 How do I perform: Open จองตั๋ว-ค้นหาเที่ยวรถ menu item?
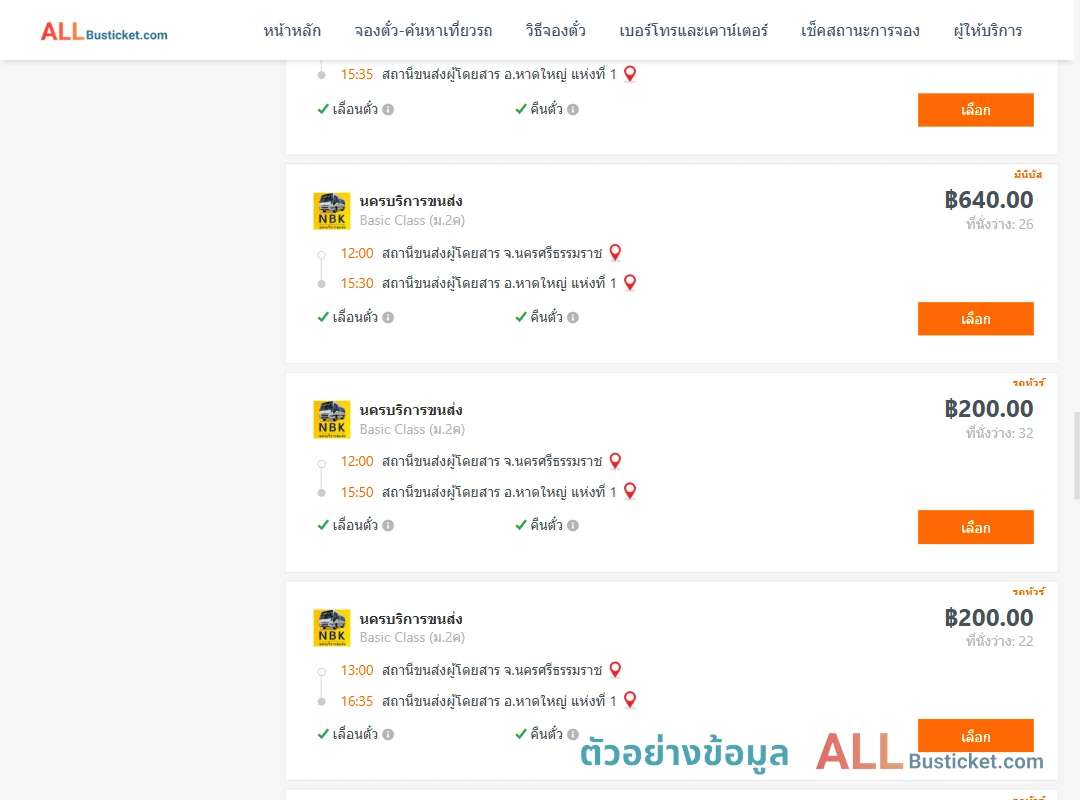(x=423, y=30)
